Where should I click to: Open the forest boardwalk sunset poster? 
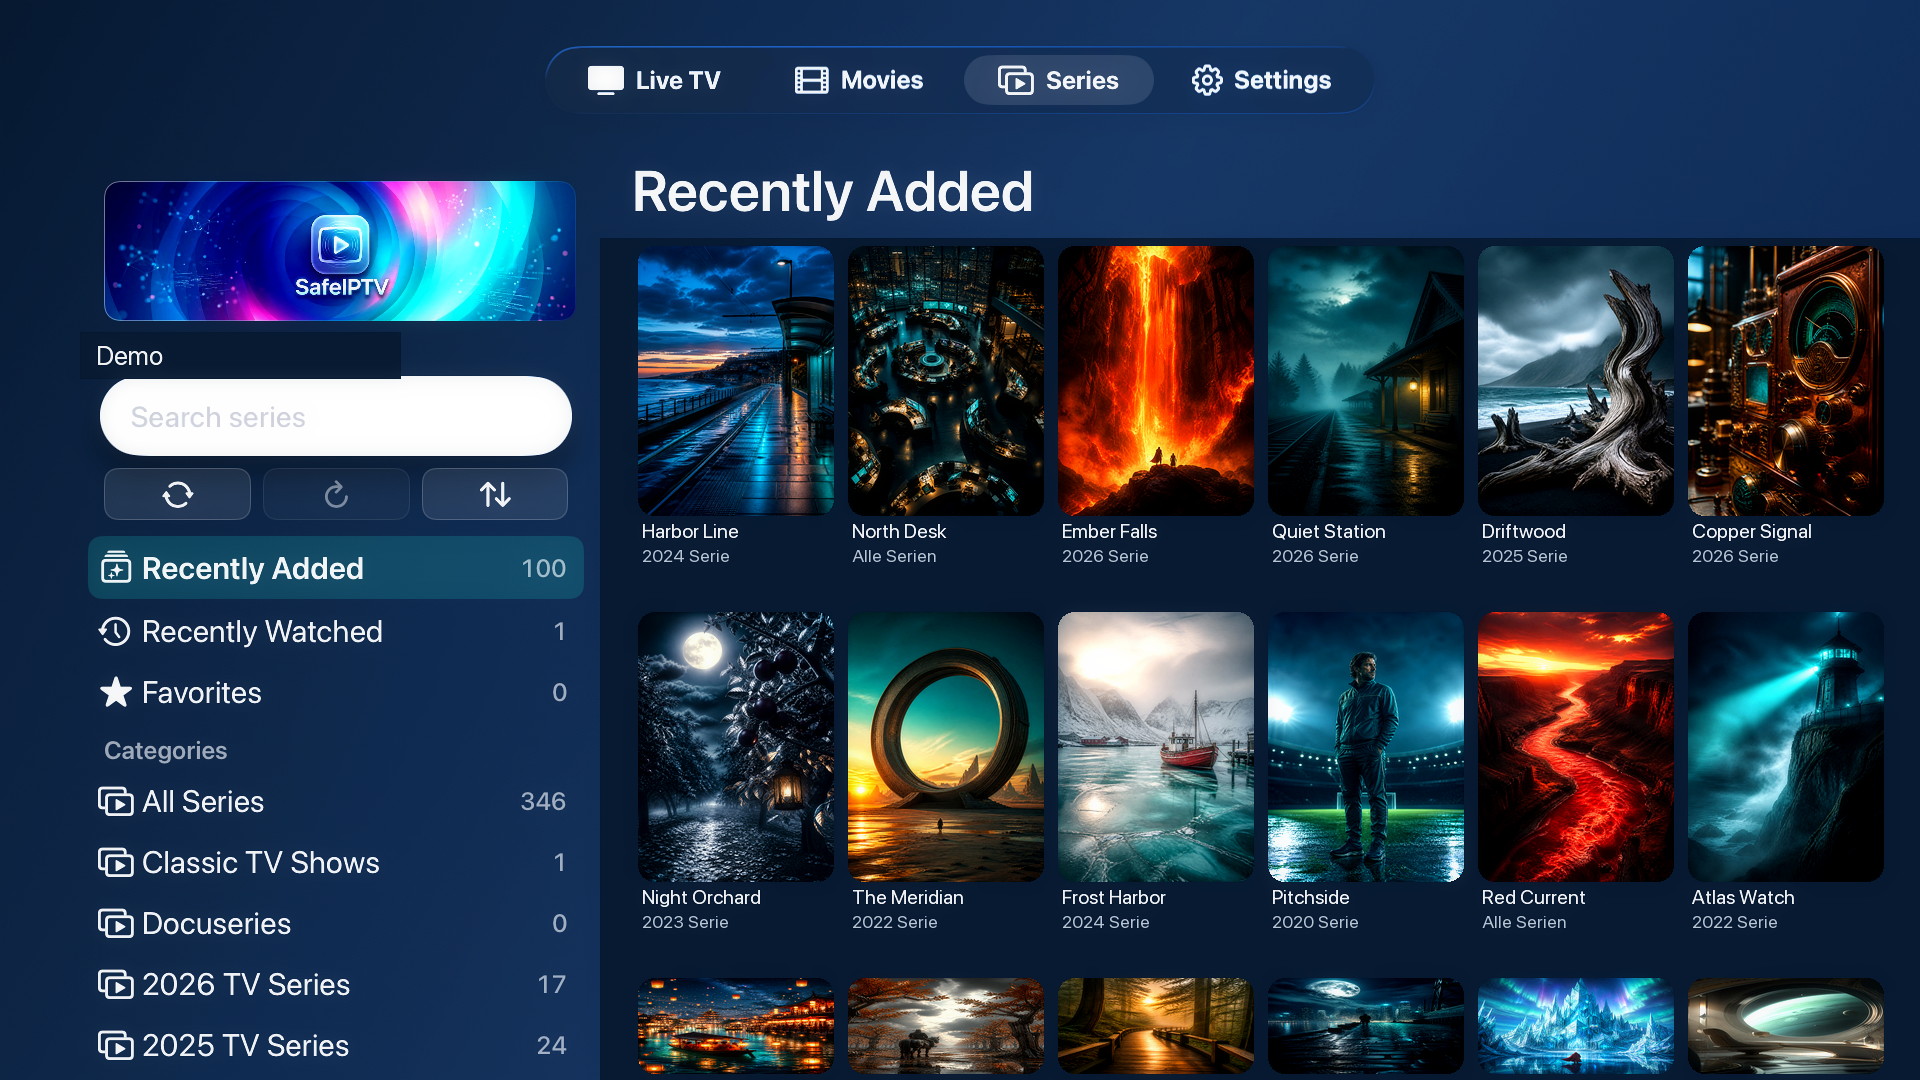(x=1156, y=1027)
